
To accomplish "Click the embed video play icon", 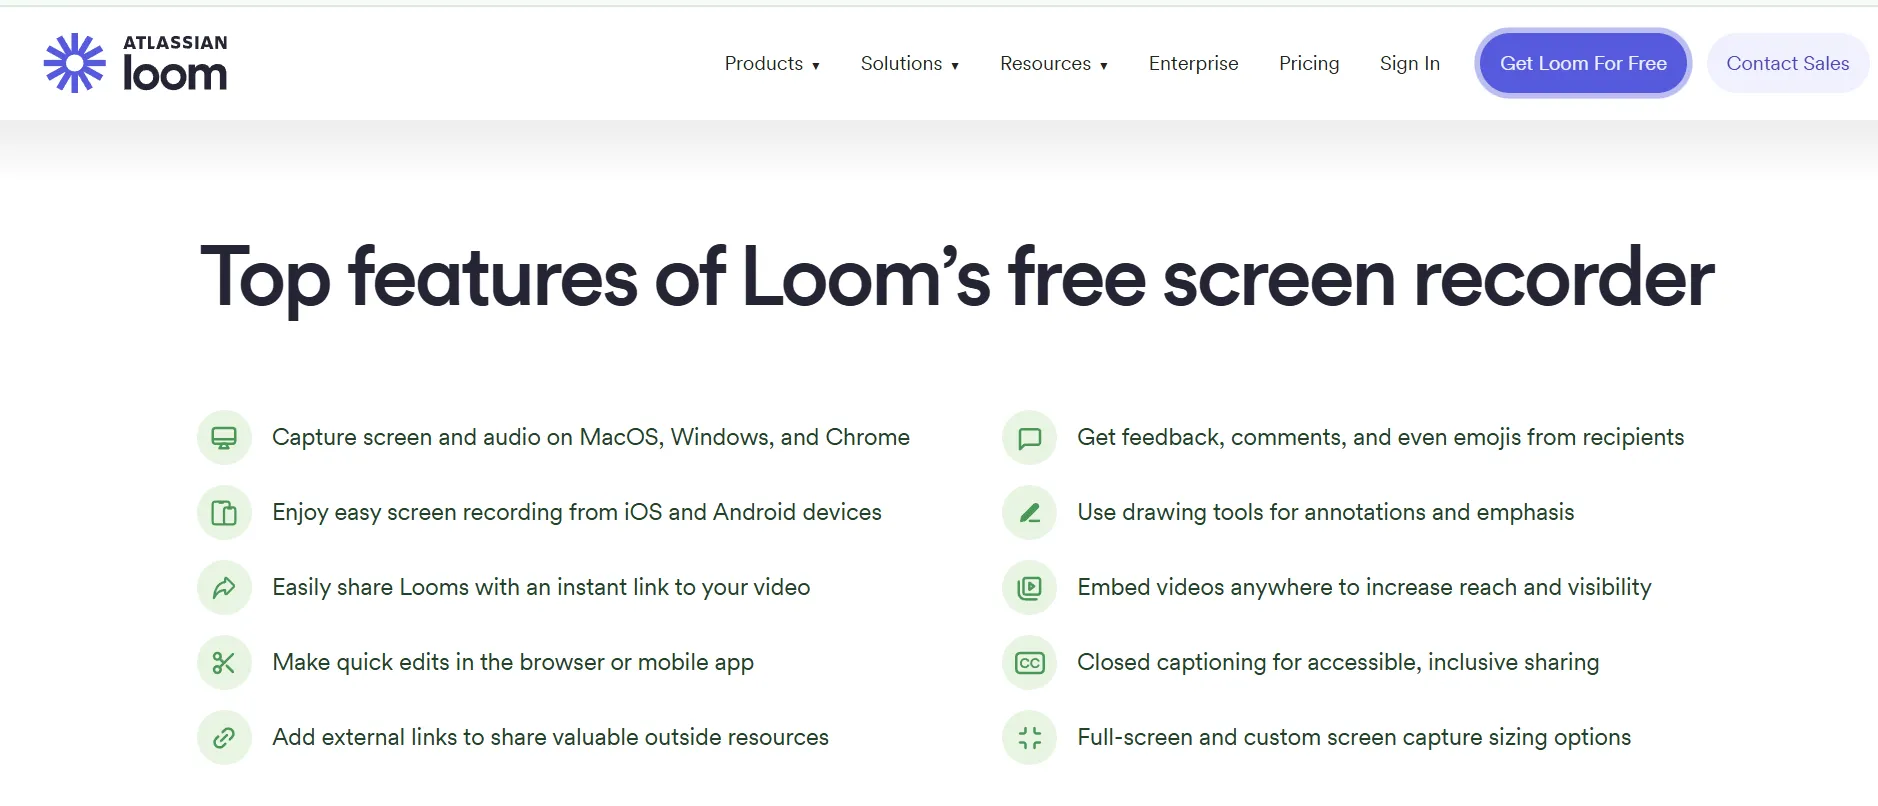I will (x=1029, y=588).
